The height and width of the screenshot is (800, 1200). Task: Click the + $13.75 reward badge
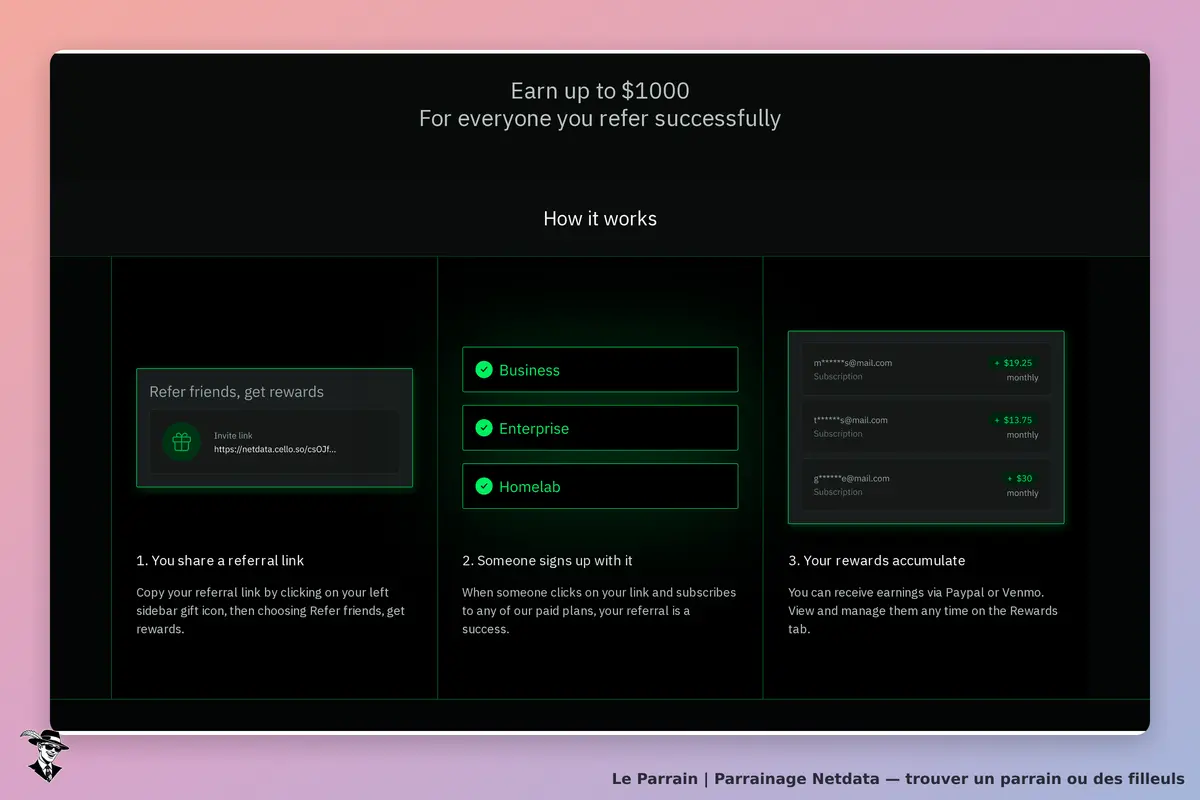pyautogui.click(x=1013, y=420)
